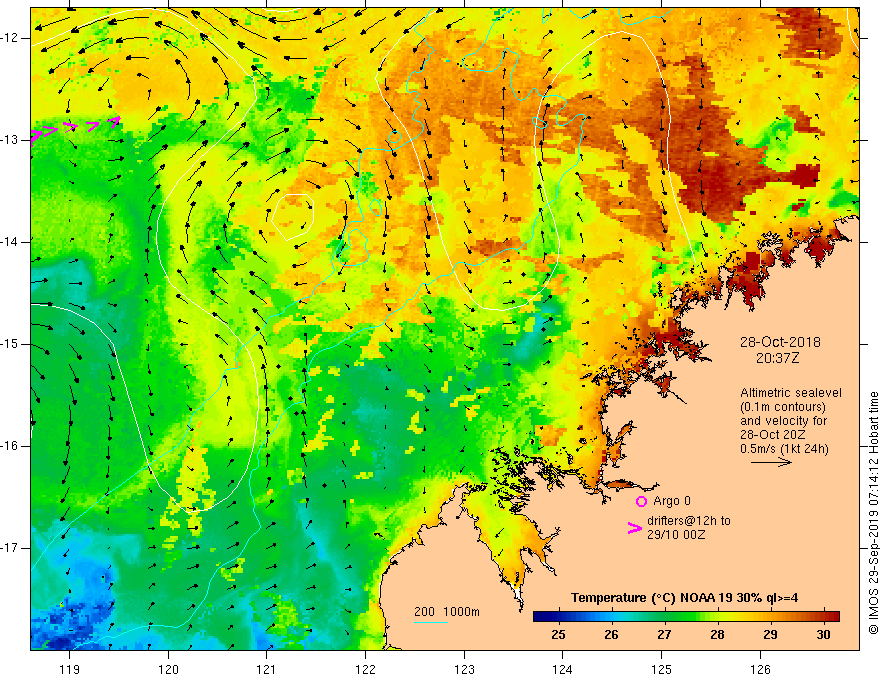Click the 'Argo 0' legend label

672,501
